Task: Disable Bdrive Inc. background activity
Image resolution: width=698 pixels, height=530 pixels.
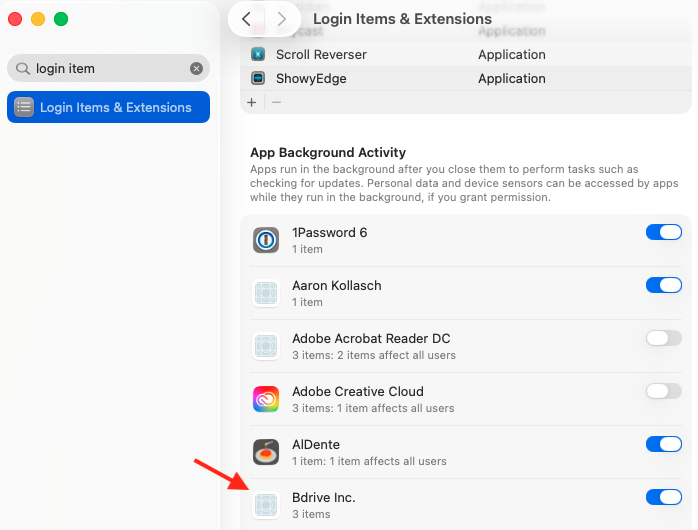Action: (663, 497)
